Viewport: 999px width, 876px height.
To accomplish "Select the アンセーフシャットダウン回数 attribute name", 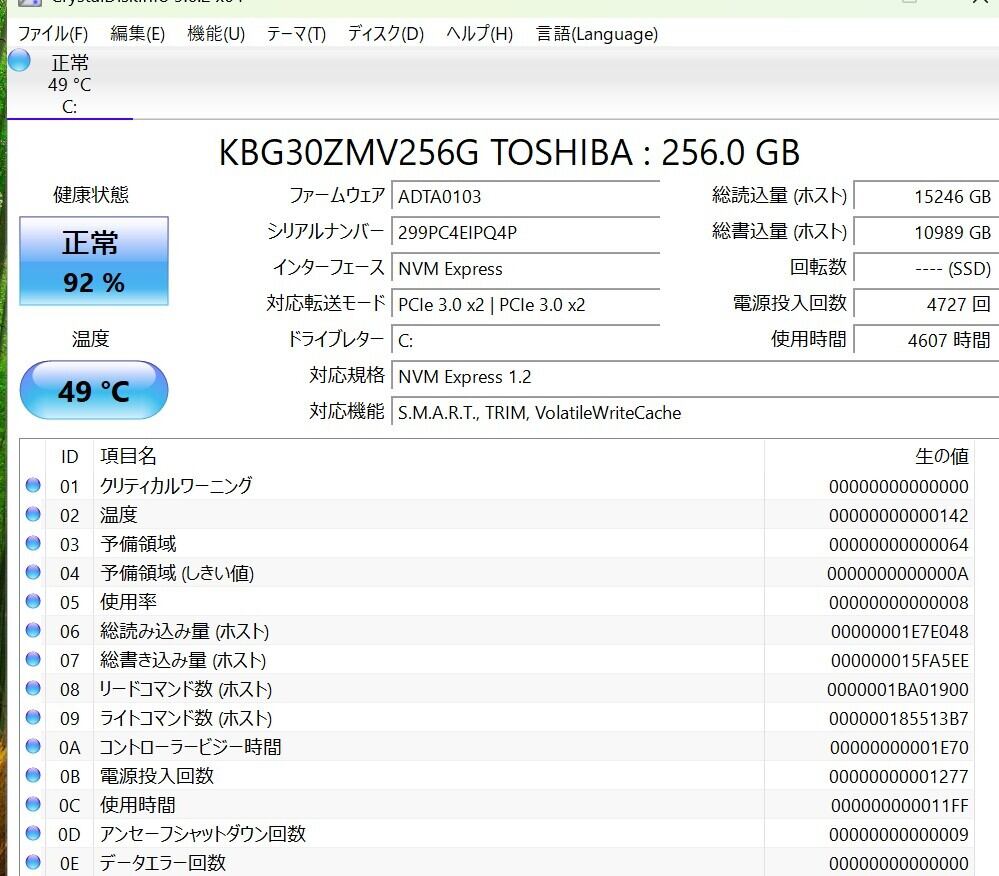I will 203,834.
